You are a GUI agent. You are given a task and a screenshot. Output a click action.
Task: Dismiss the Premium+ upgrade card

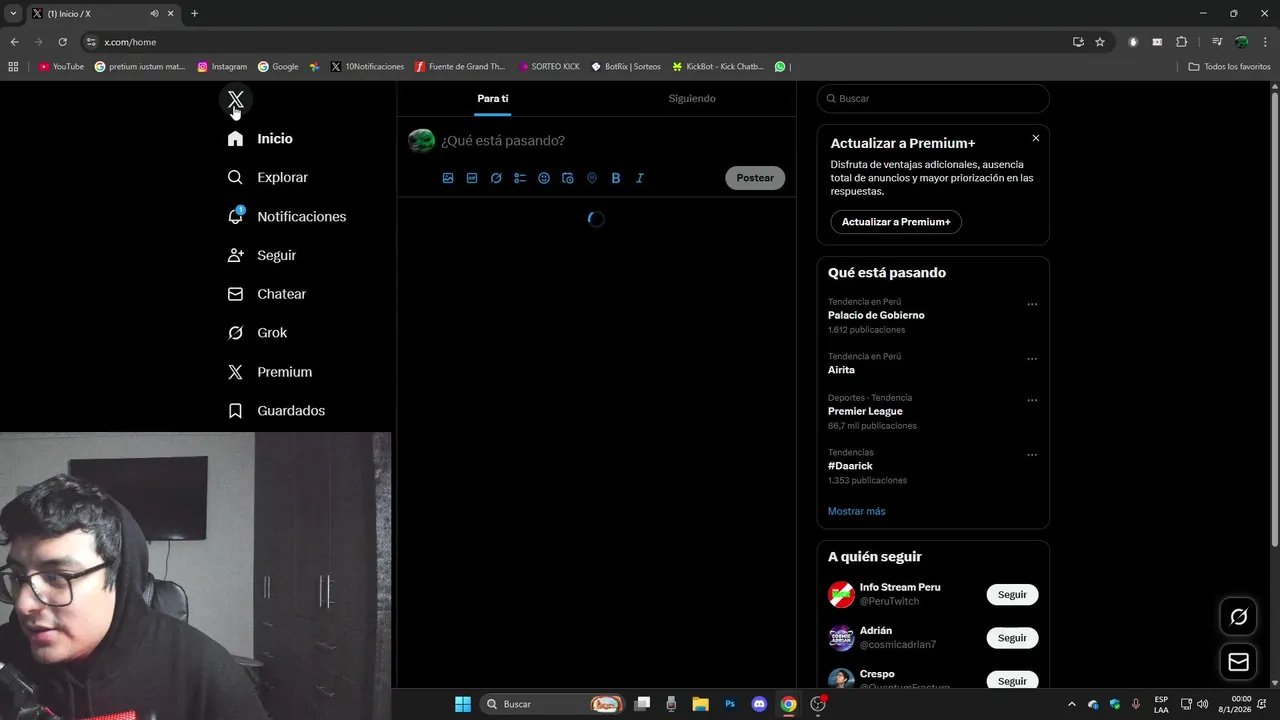[1036, 138]
